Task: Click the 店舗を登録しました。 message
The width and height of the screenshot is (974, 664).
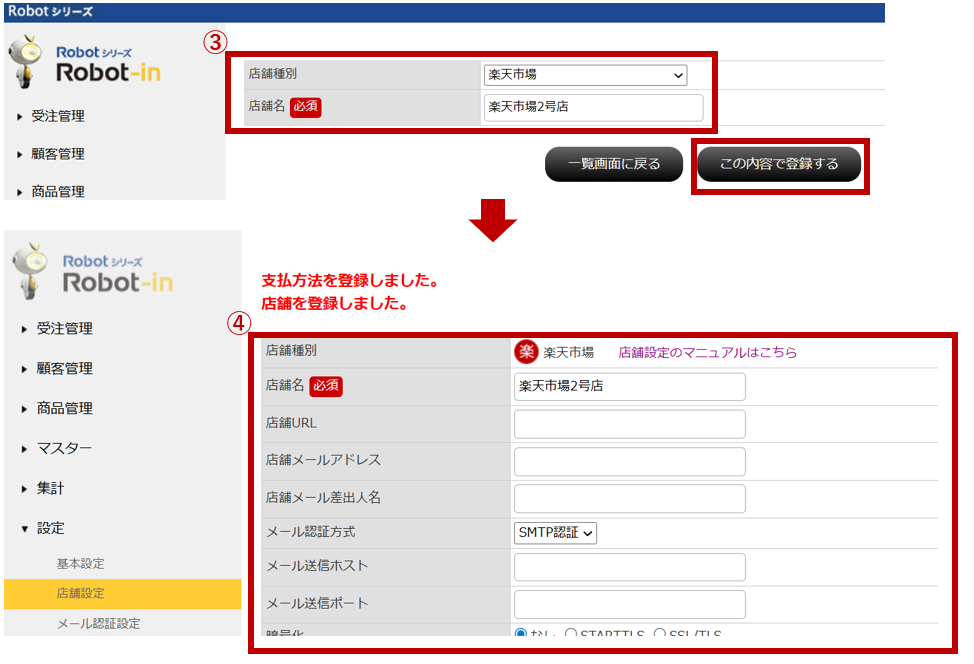Action: point(335,304)
